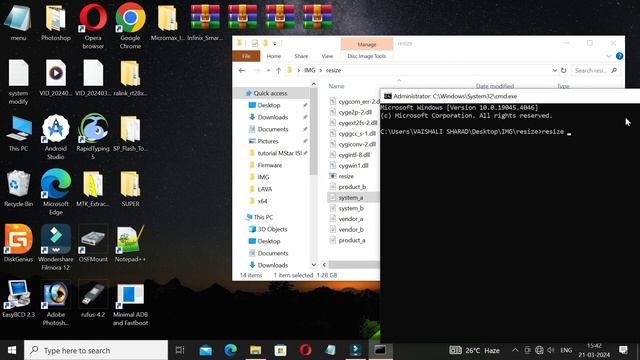Open Microsoft Edge desktop shortcut
The width and height of the screenshot is (640, 360).
click(x=56, y=192)
